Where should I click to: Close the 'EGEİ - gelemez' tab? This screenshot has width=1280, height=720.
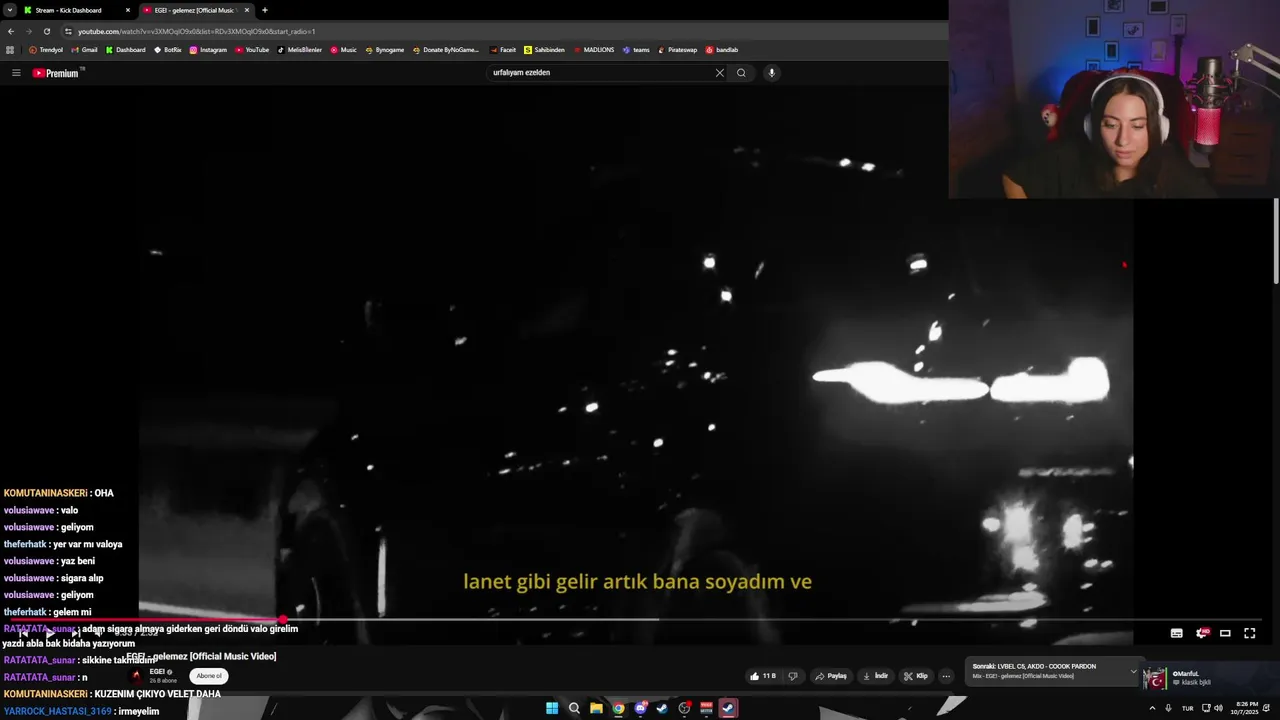point(246,10)
